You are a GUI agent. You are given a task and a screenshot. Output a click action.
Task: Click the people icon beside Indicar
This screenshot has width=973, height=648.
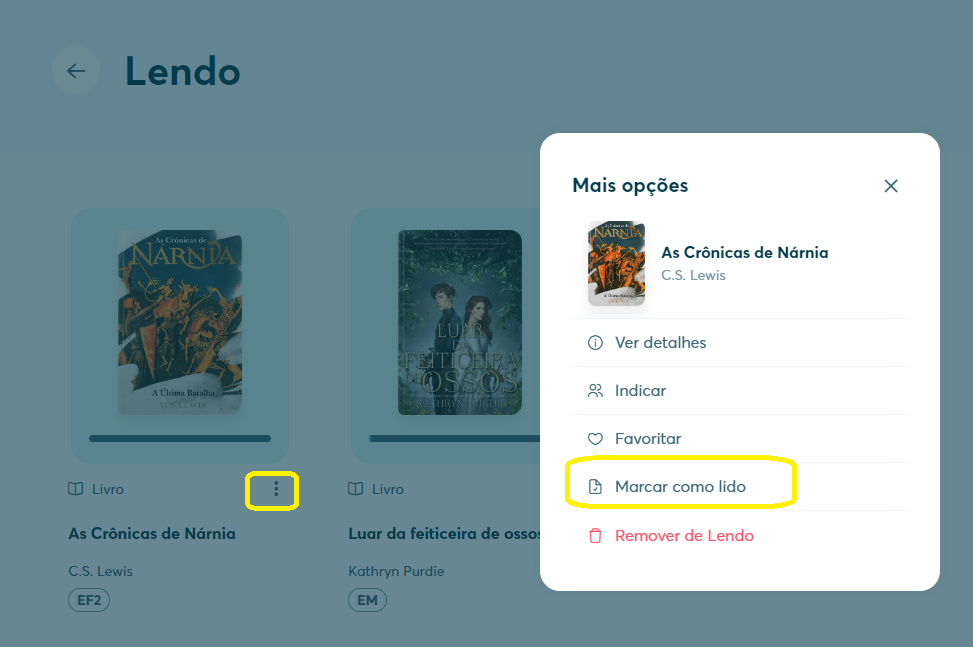click(594, 390)
